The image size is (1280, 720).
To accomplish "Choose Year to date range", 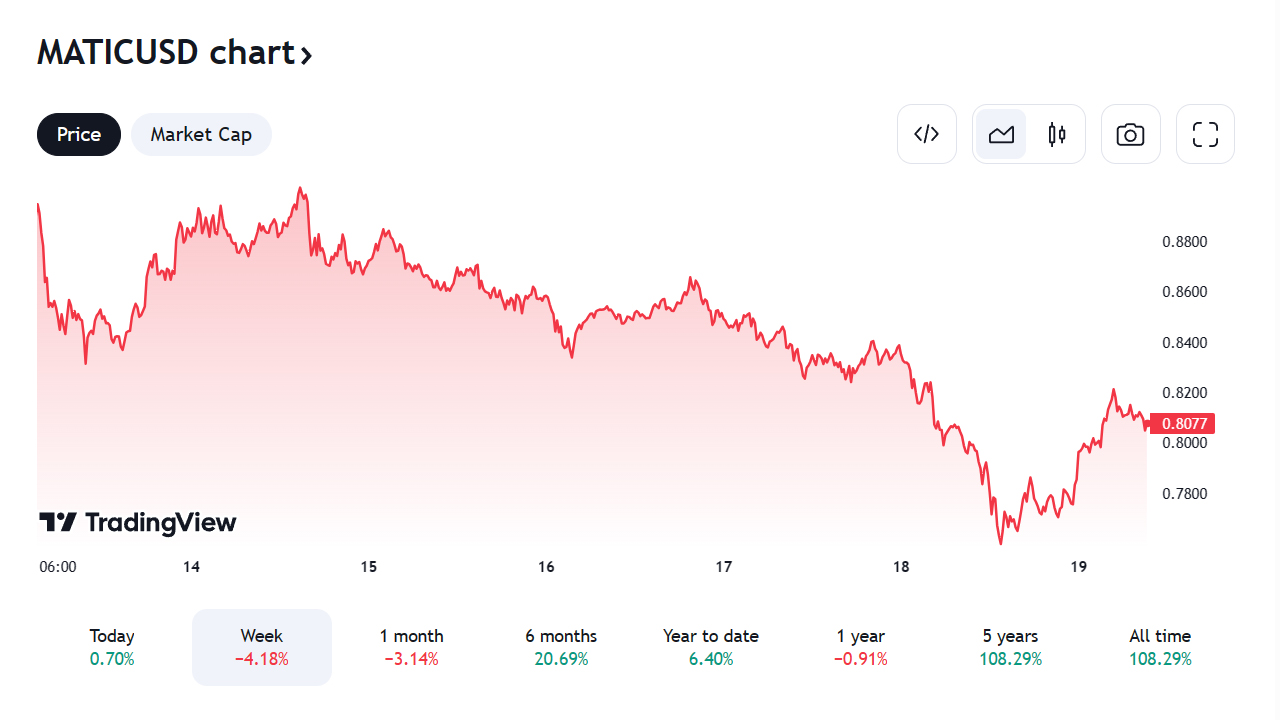I will click(711, 646).
